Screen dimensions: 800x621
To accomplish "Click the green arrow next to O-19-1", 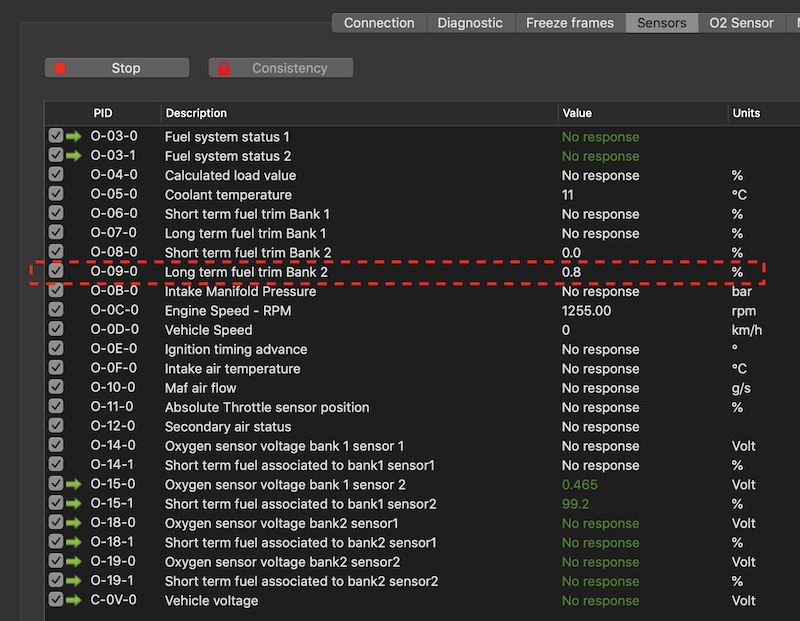I will (x=73, y=581).
